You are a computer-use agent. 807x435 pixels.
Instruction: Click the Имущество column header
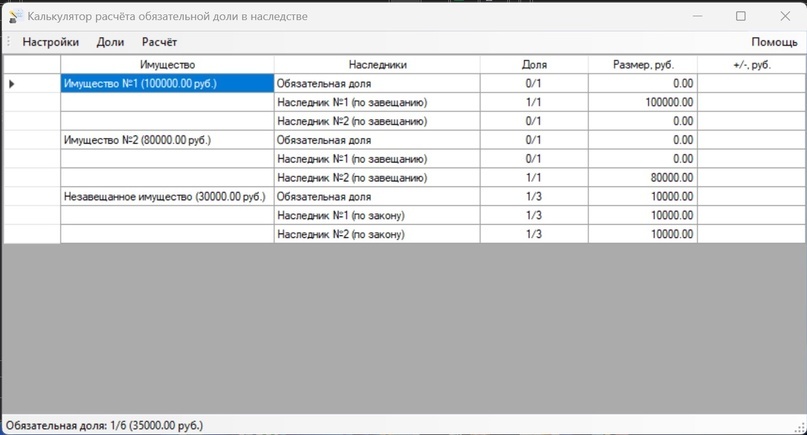click(167, 65)
